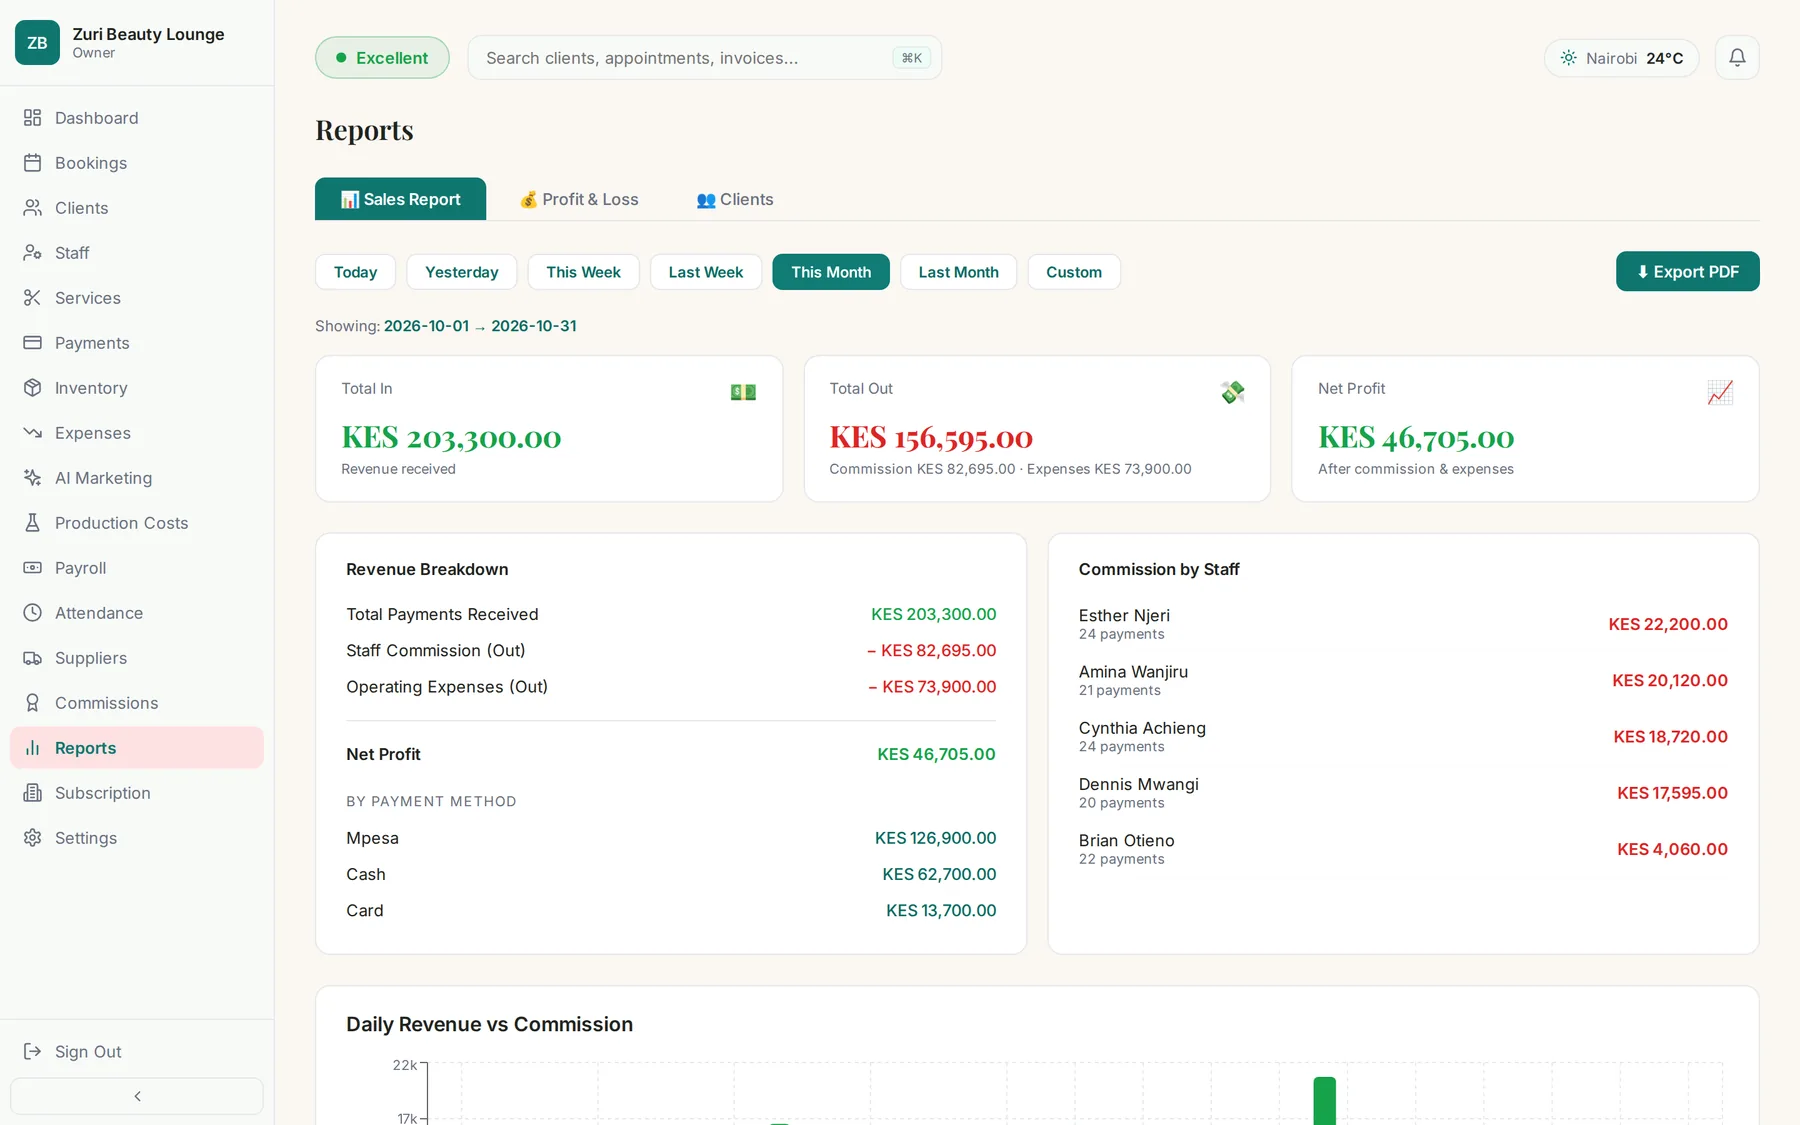Screen dimensions: 1800x1125
Task: Click the Payments card icon
Action: point(33,343)
